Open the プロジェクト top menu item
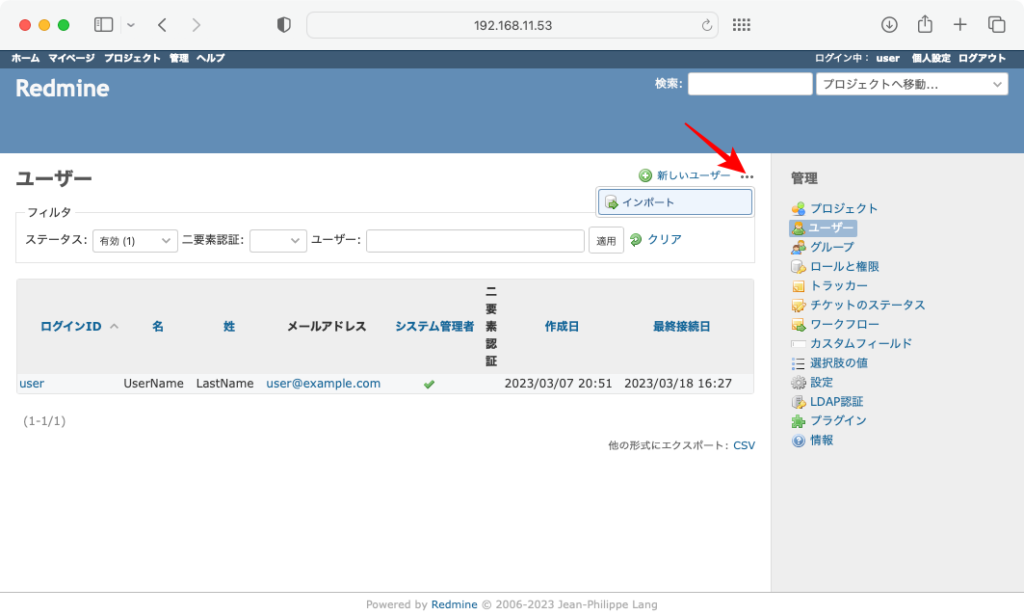This screenshot has width=1024, height=615. pyautogui.click(x=132, y=58)
